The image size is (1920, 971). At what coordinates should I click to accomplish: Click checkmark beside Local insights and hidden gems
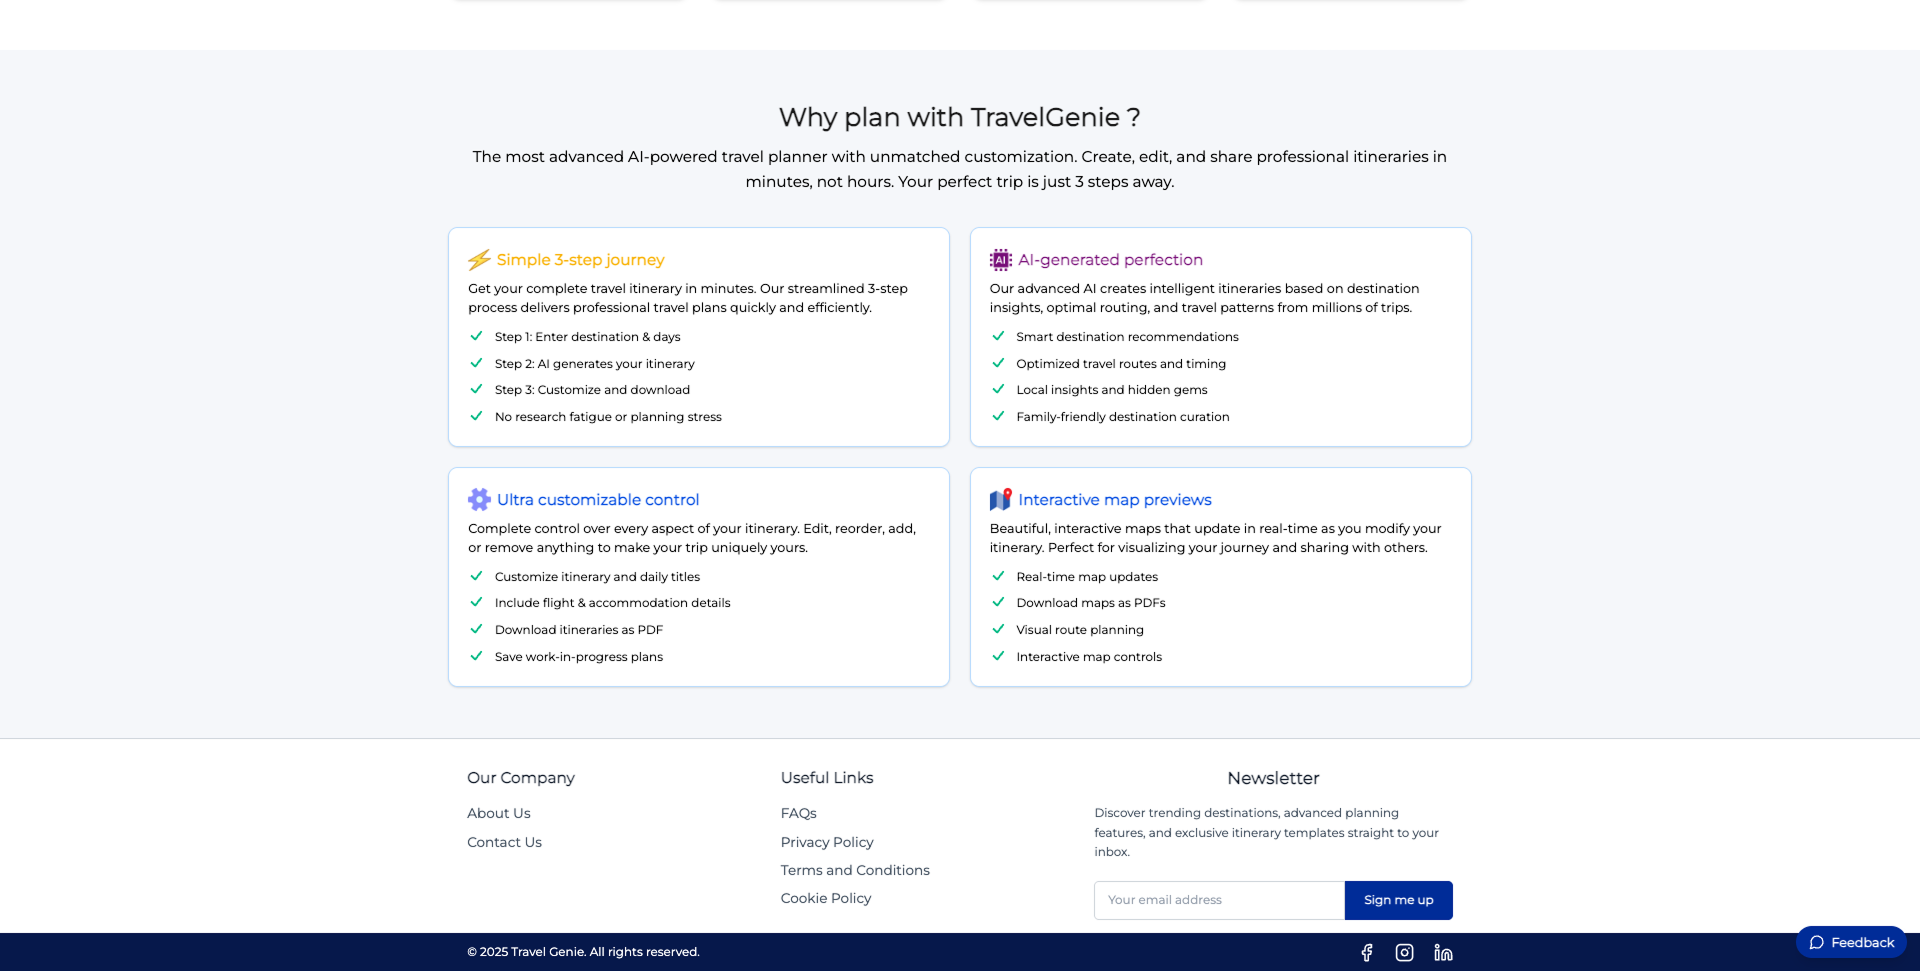point(998,389)
